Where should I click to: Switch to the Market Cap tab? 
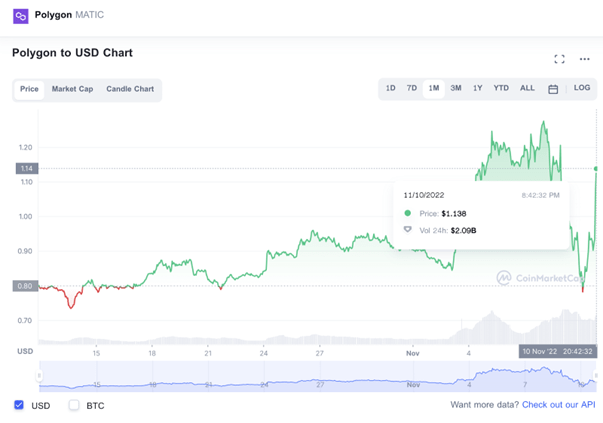coord(72,89)
